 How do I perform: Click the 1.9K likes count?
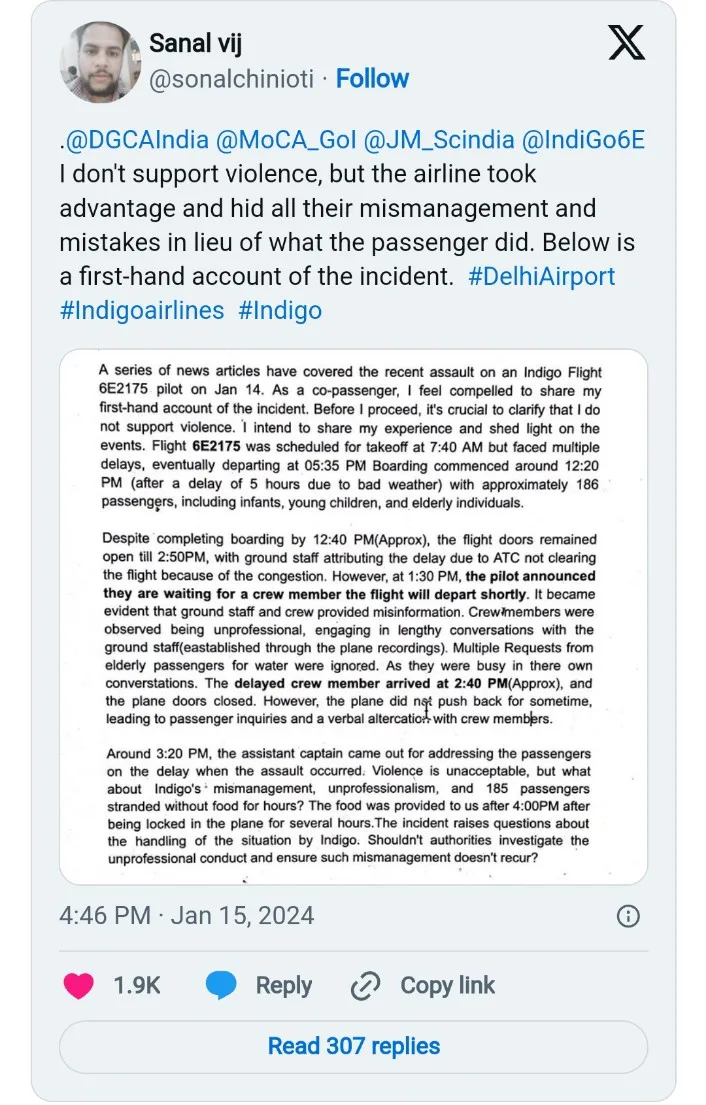coord(137,985)
